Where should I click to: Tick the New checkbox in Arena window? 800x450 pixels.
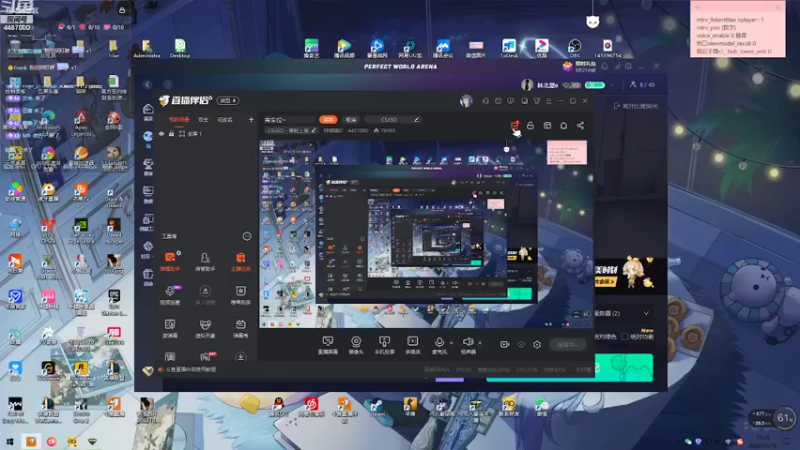[x=625, y=337]
